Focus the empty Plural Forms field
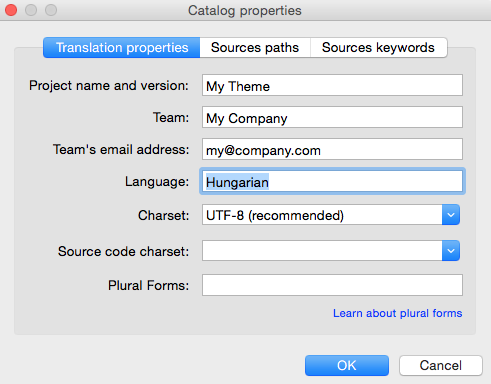 [332, 285]
